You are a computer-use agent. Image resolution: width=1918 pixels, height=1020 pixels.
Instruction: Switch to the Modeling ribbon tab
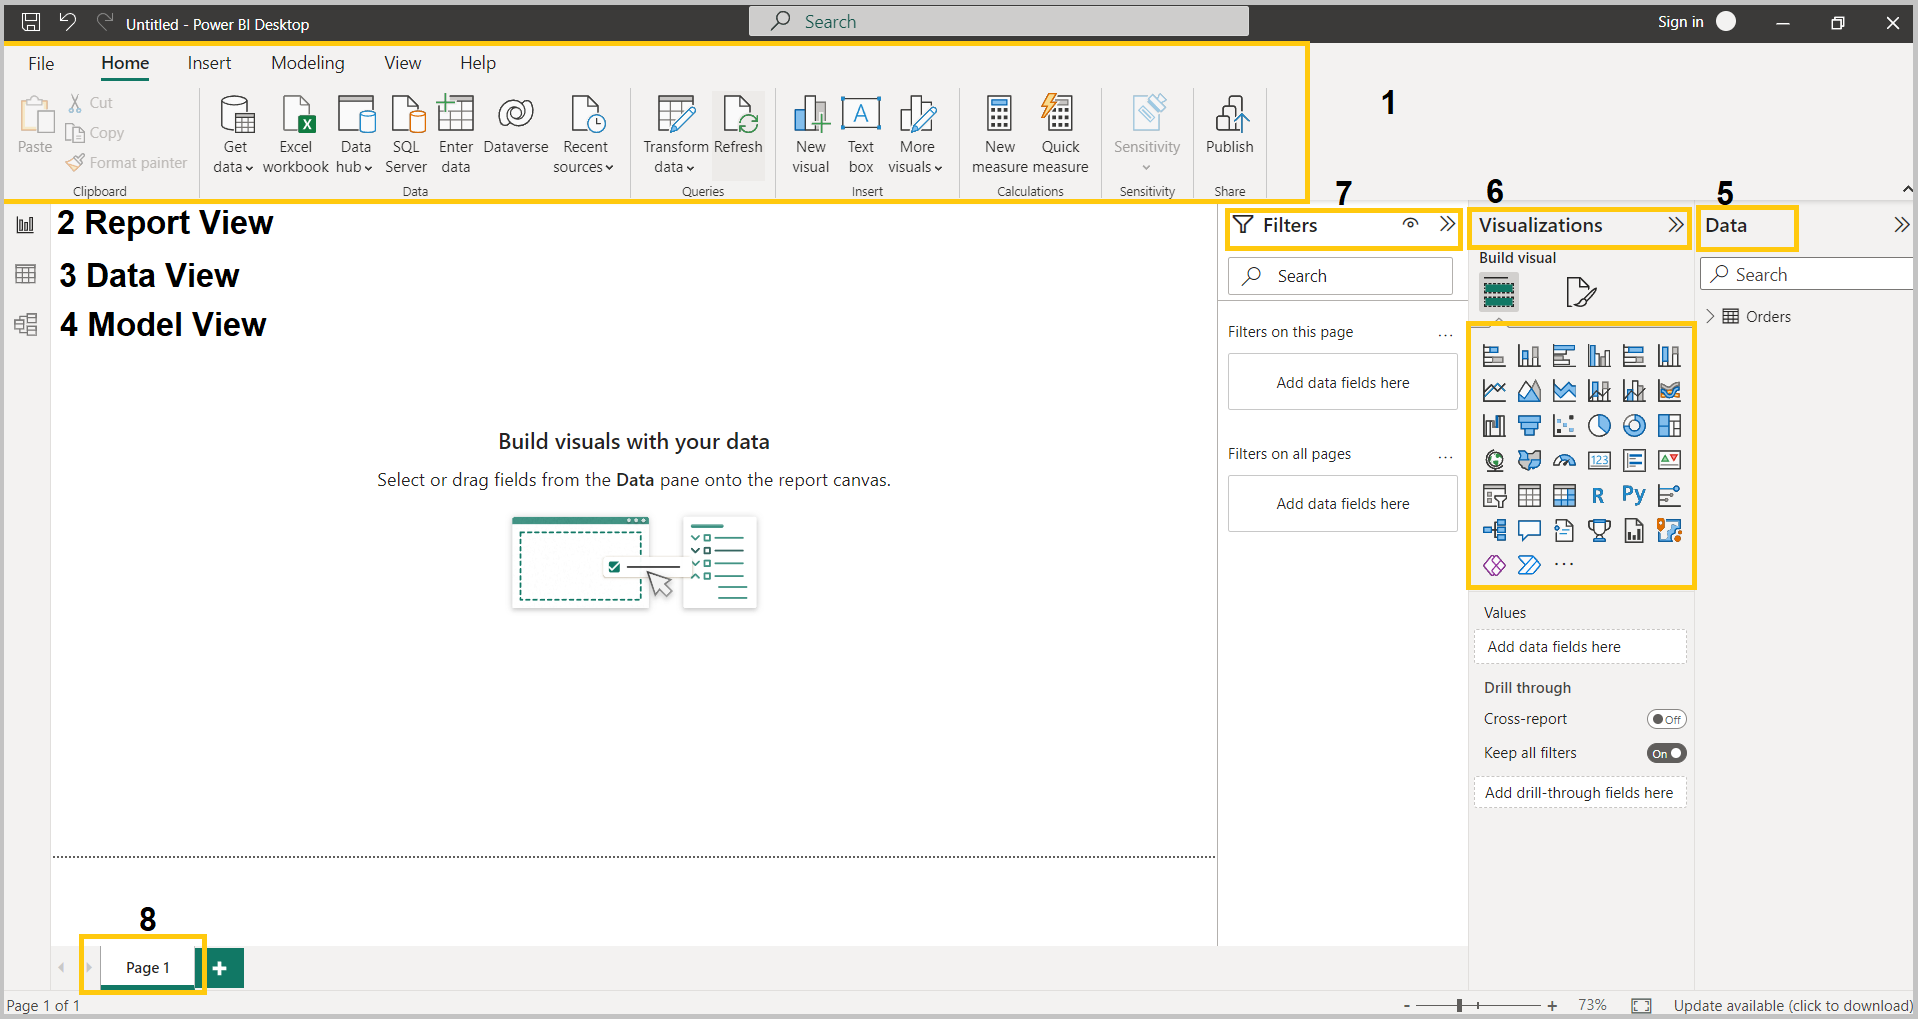click(307, 62)
